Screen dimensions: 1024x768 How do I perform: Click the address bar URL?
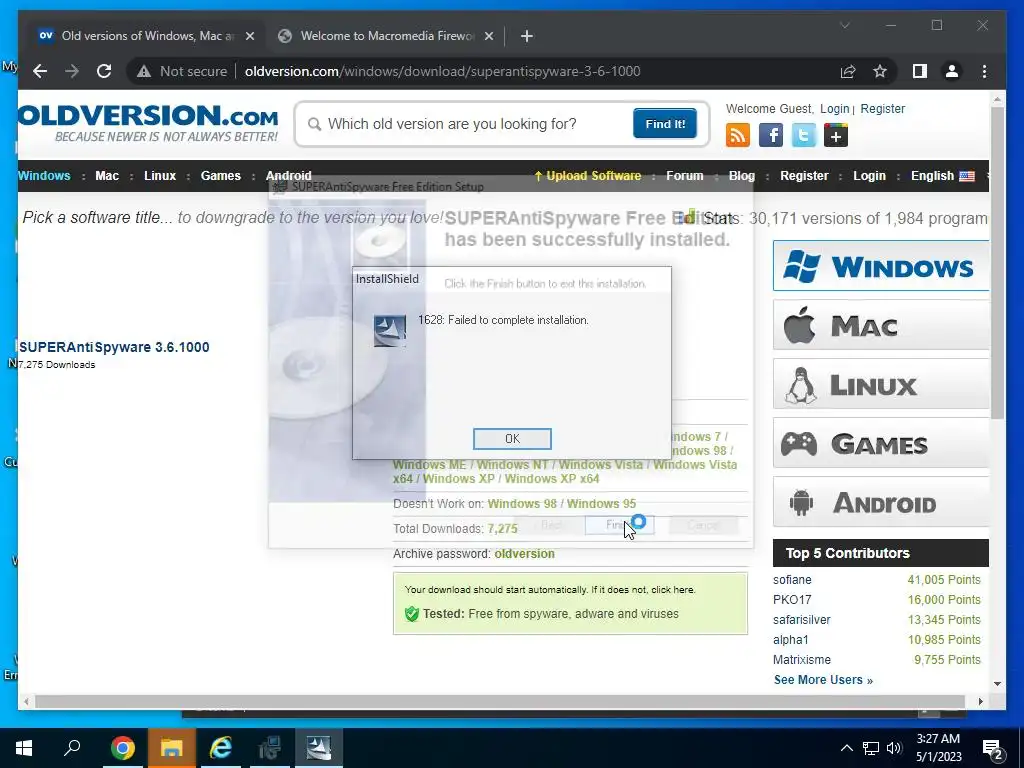coord(442,71)
